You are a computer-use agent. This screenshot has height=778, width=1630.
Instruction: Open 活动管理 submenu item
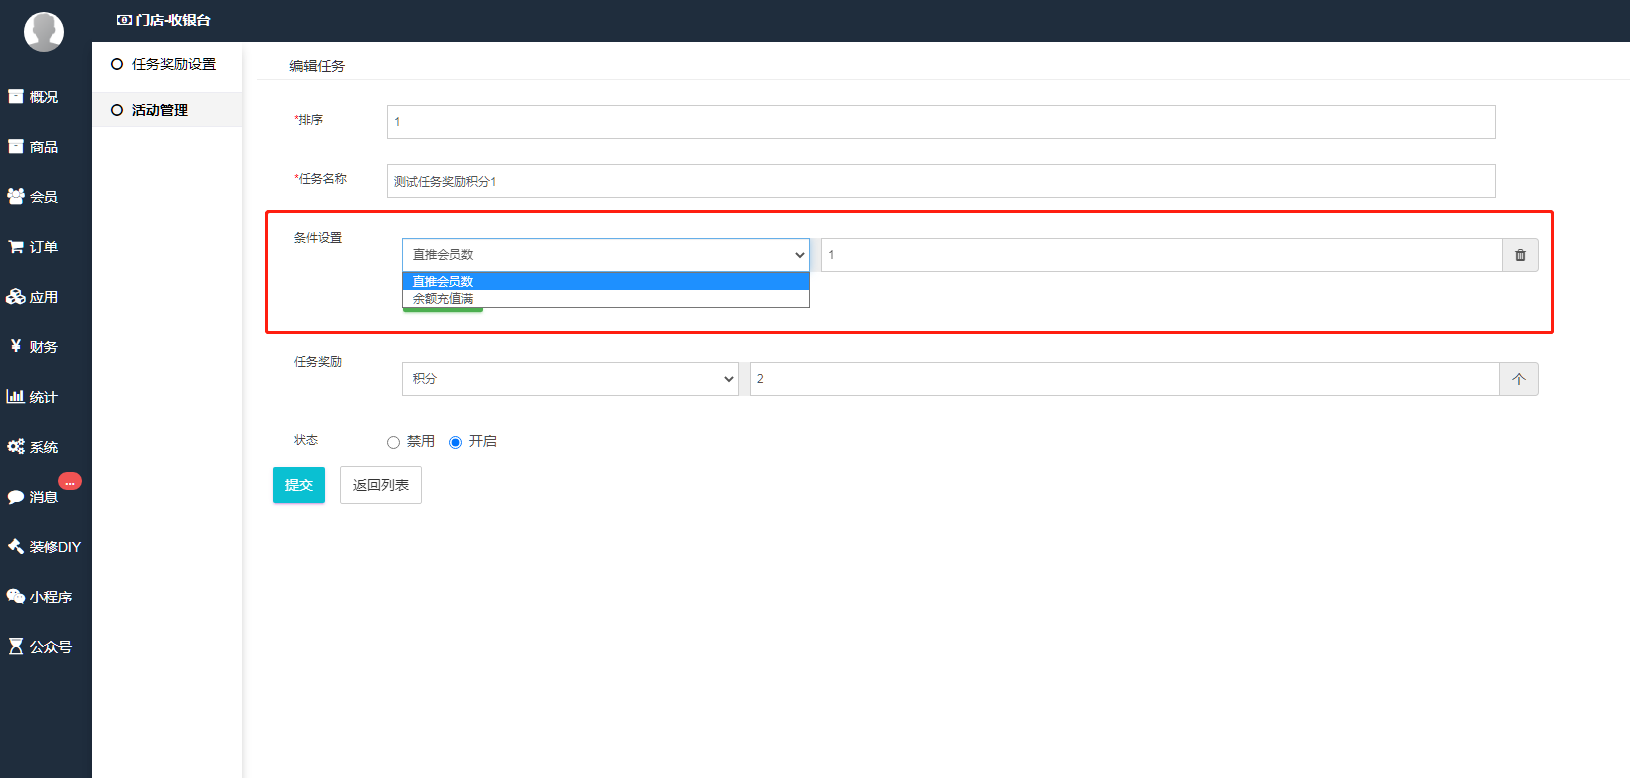point(160,110)
